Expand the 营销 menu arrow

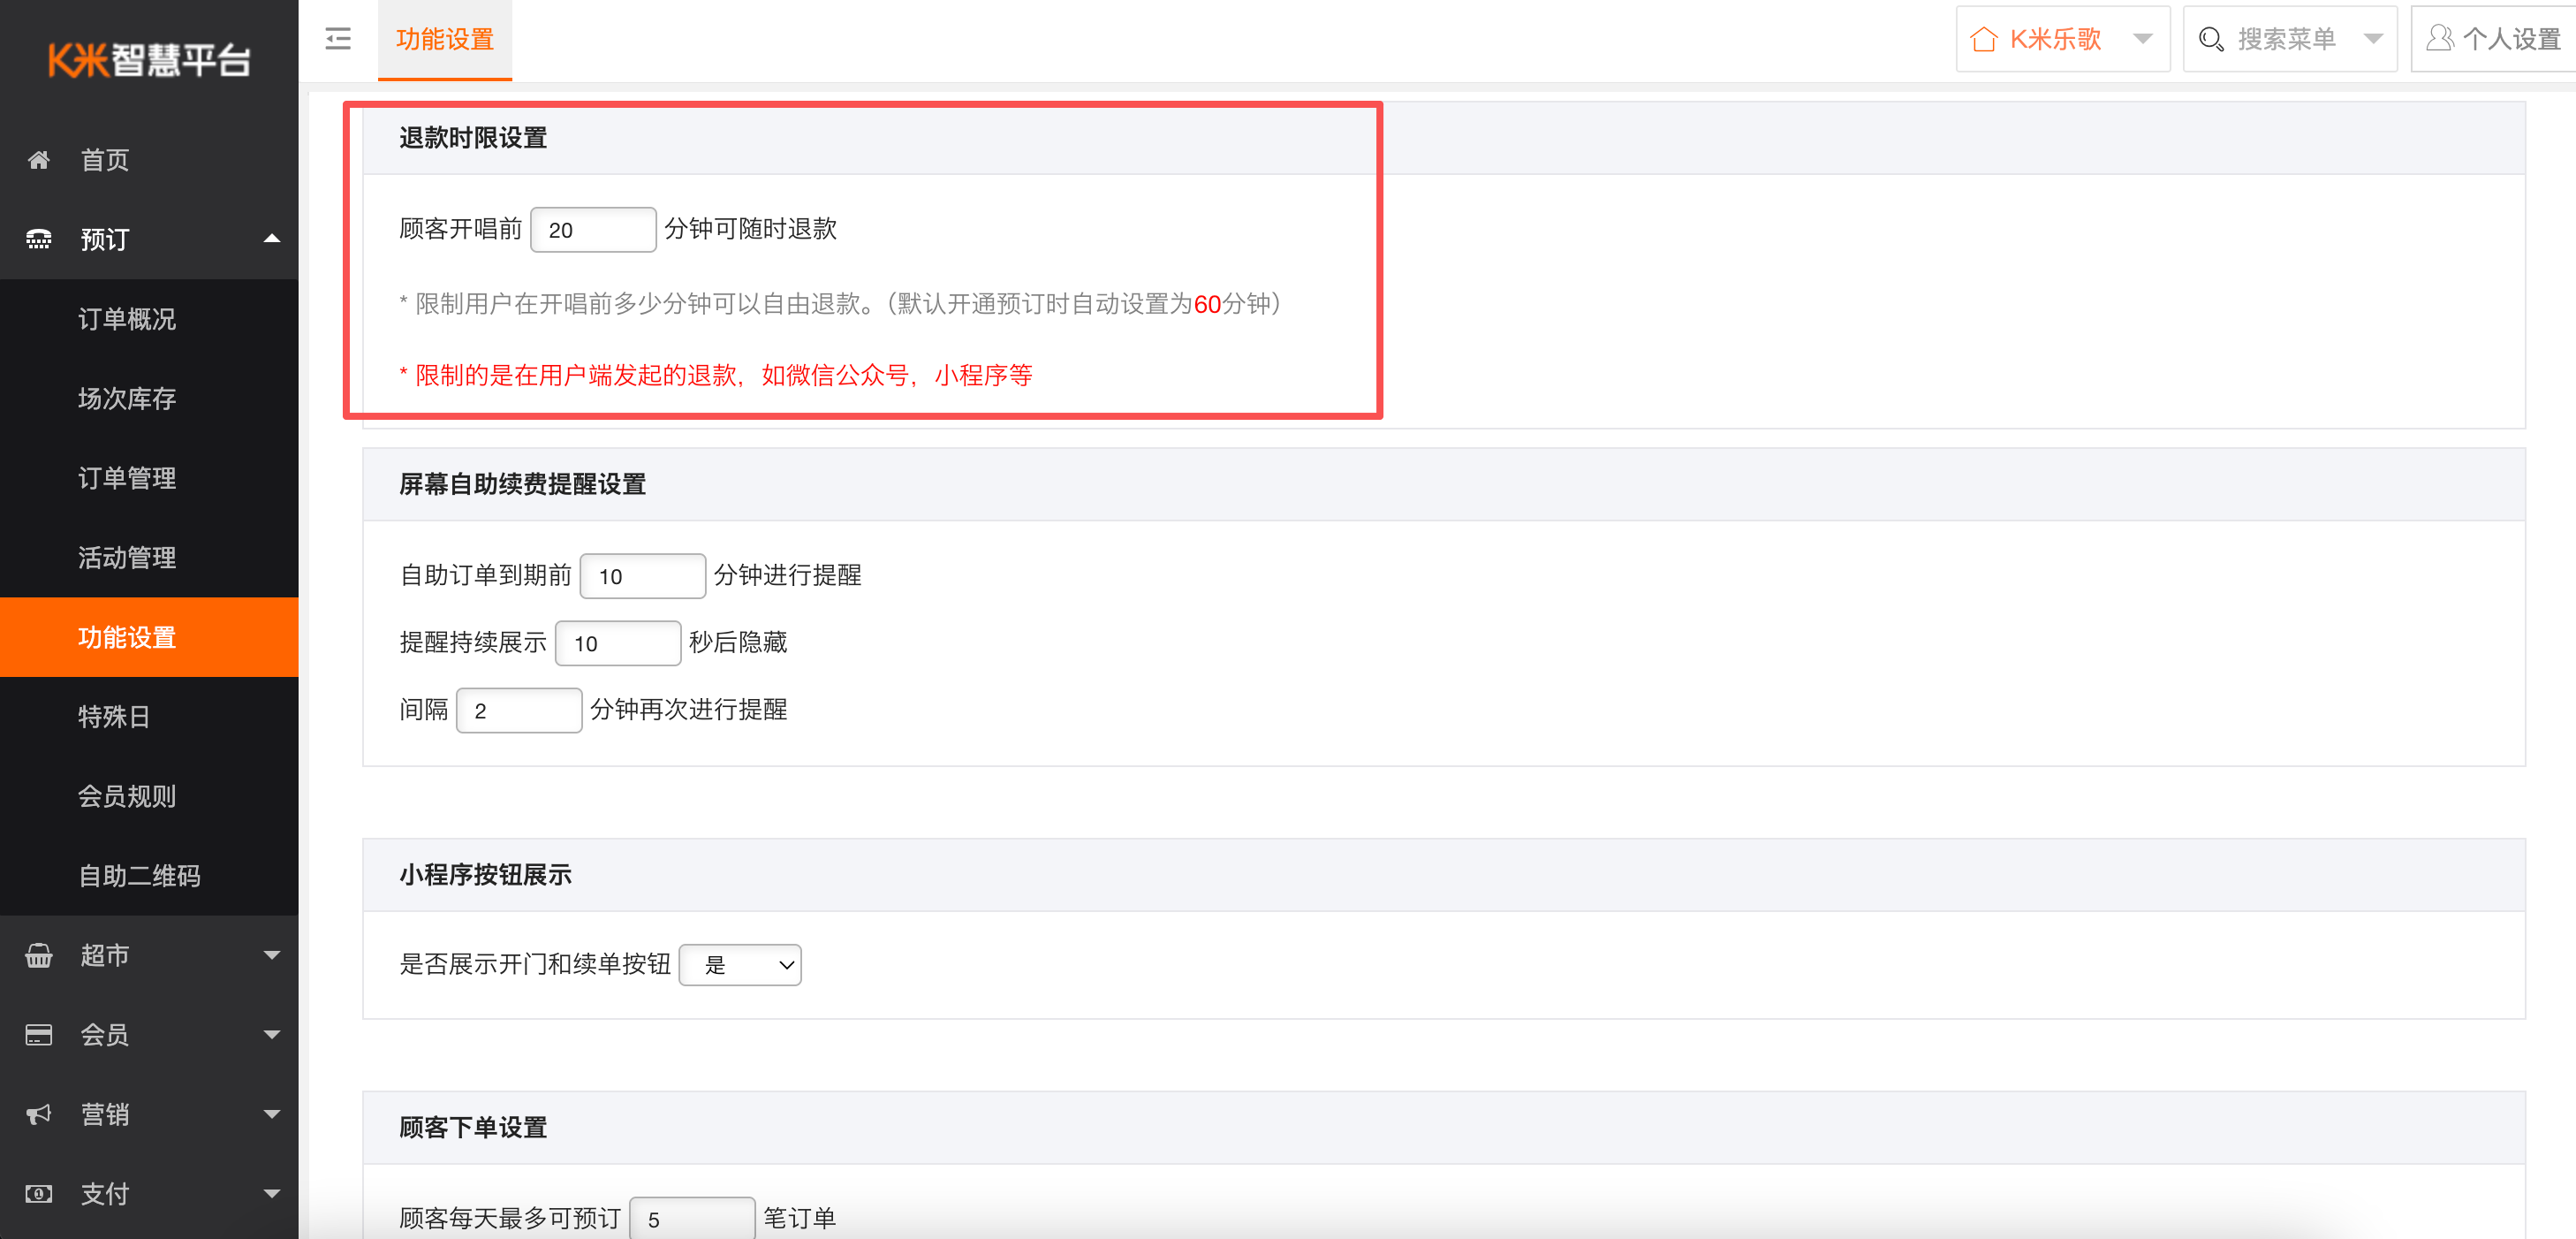(x=271, y=1114)
